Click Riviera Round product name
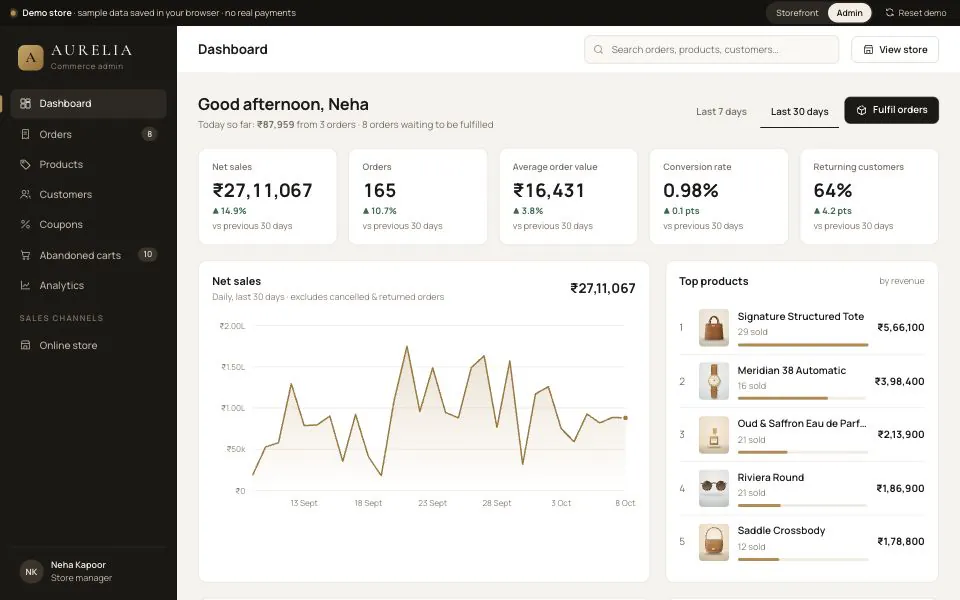This screenshot has width=960, height=600. coord(770,478)
